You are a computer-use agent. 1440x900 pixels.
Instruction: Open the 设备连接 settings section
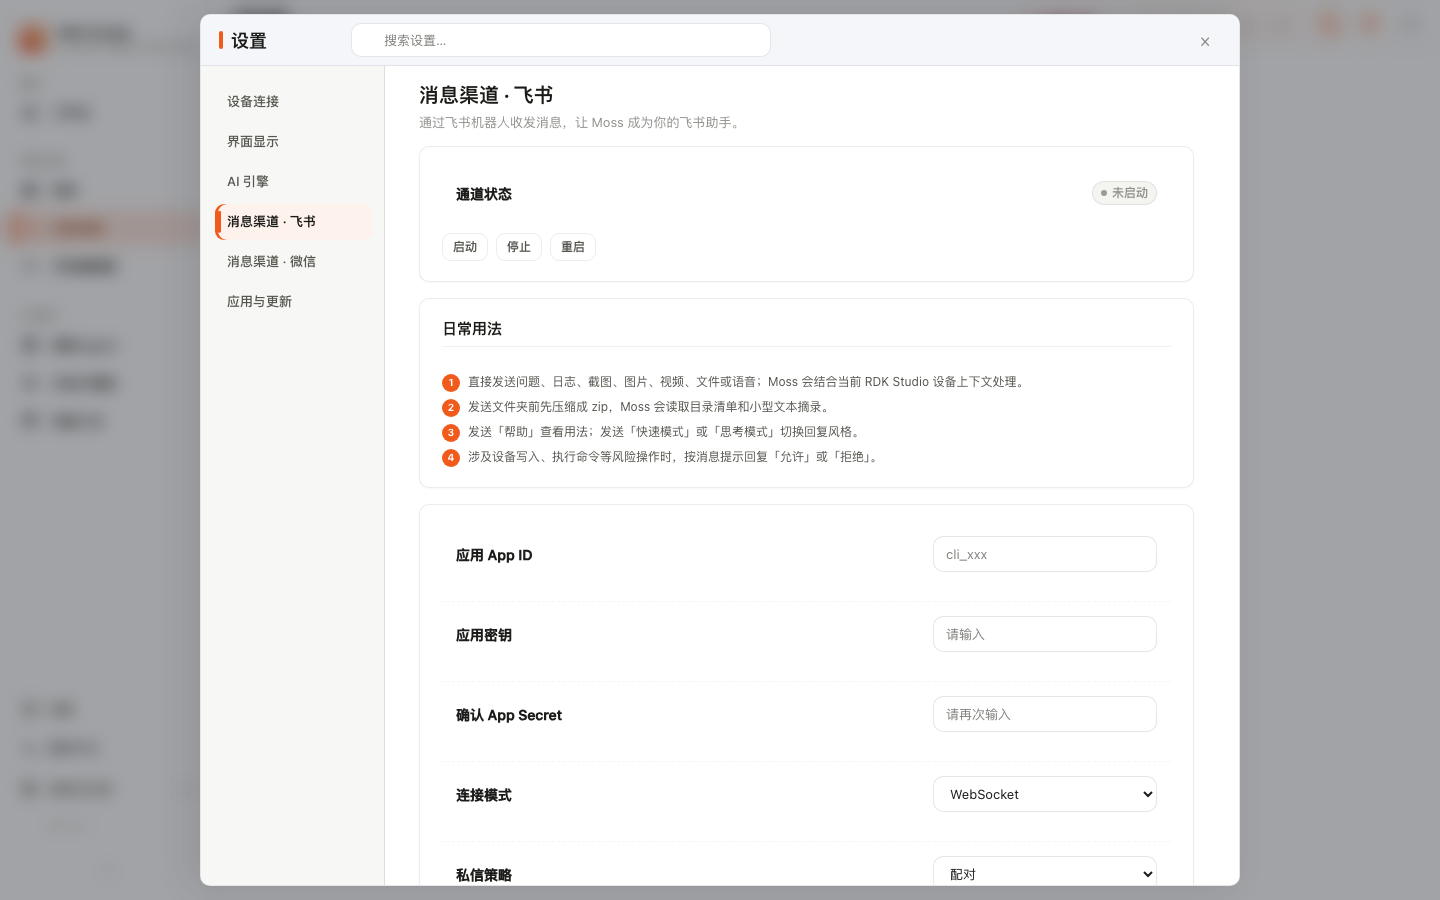(x=293, y=101)
